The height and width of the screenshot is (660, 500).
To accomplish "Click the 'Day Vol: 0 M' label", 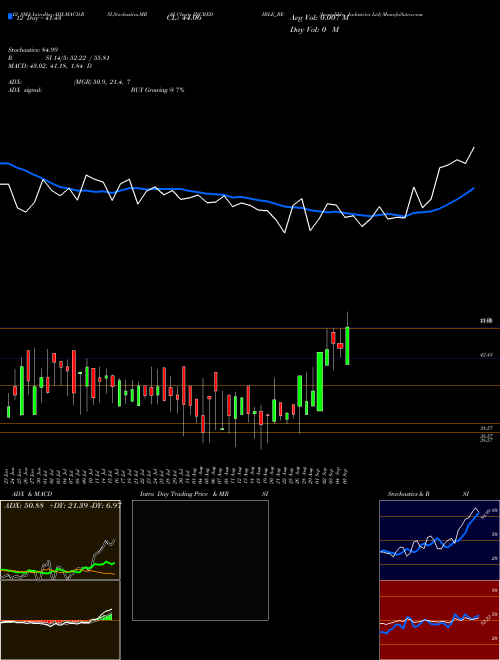I will click(x=314, y=30).
